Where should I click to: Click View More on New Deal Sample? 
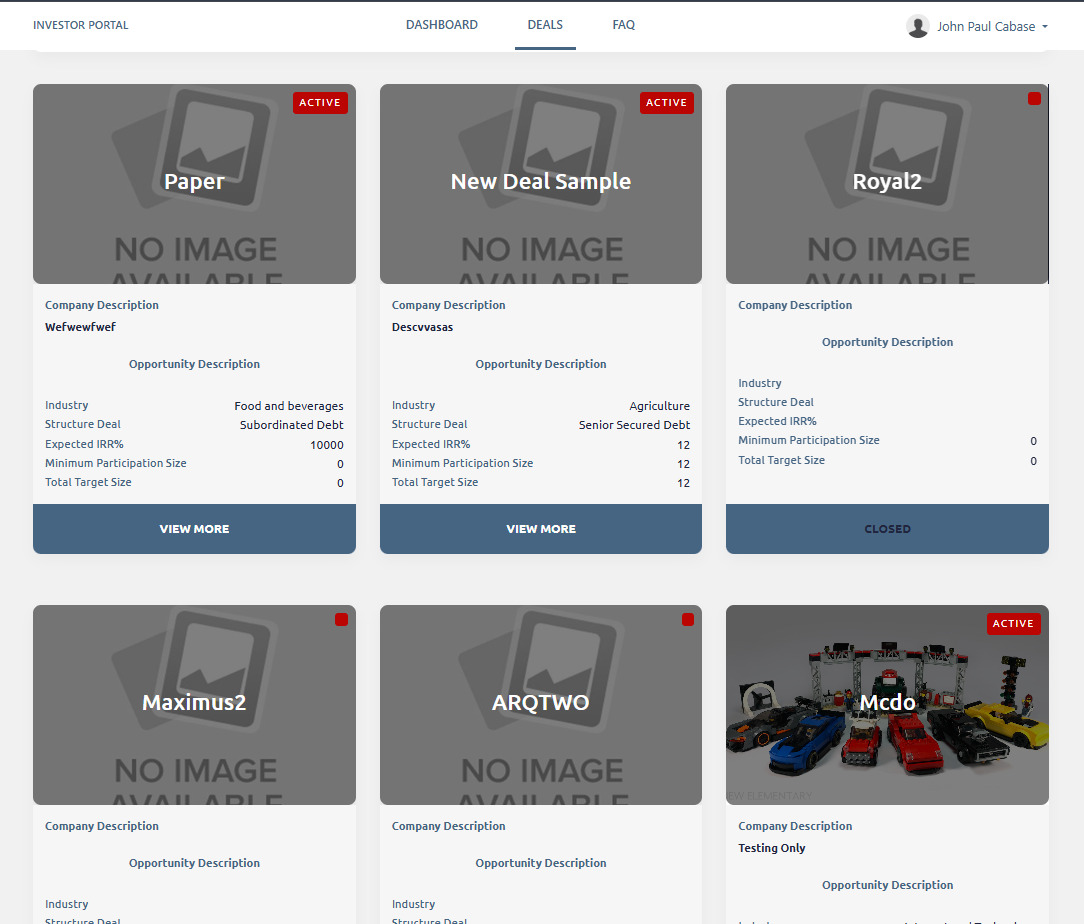tap(541, 529)
